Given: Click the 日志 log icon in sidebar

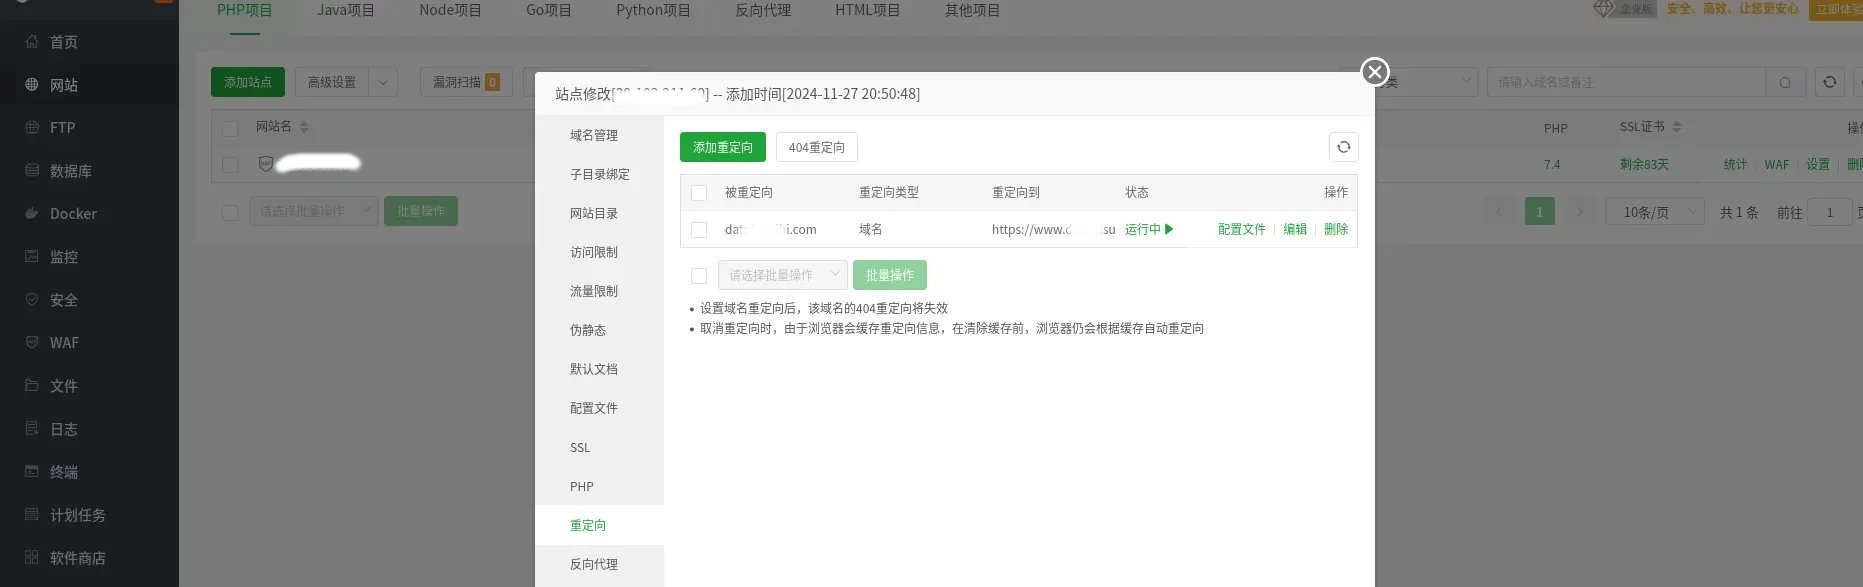Looking at the screenshot, I should click(32, 429).
